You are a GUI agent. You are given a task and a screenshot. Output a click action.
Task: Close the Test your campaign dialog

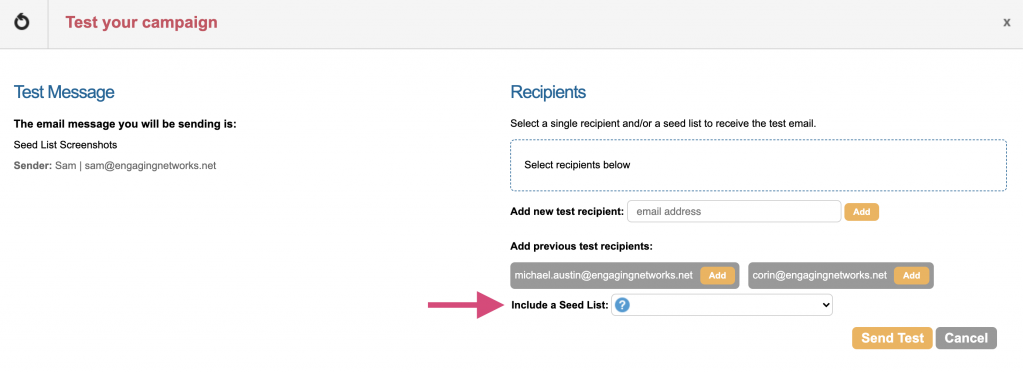pyautogui.click(x=1007, y=23)
